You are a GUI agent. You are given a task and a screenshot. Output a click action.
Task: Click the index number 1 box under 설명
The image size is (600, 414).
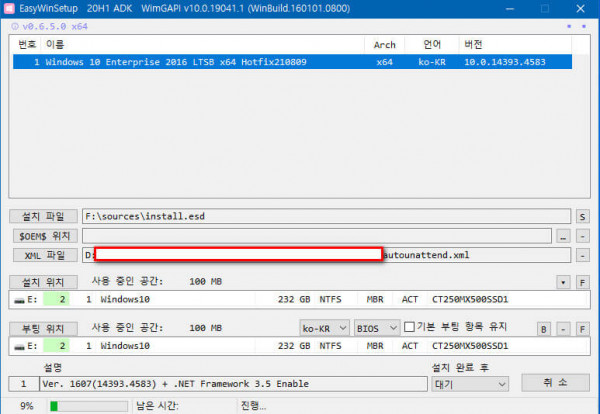coord(24,384)
